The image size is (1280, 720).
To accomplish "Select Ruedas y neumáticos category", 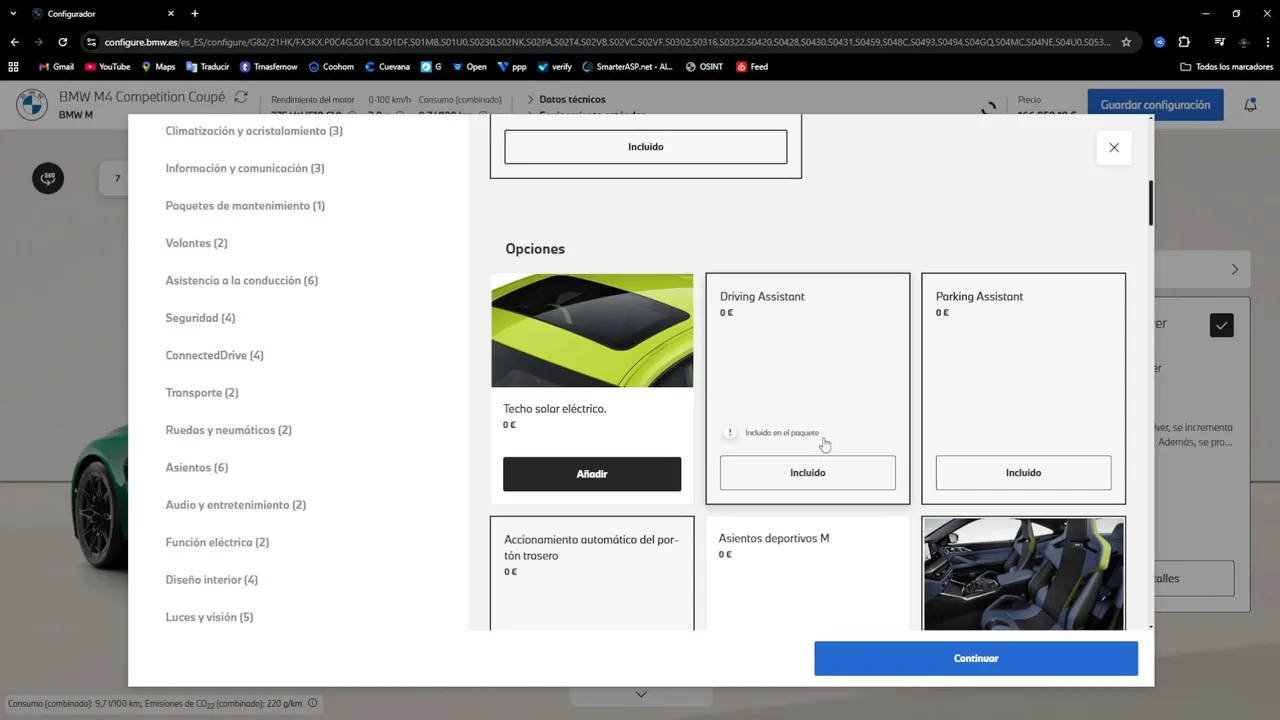I will (228, 430).
